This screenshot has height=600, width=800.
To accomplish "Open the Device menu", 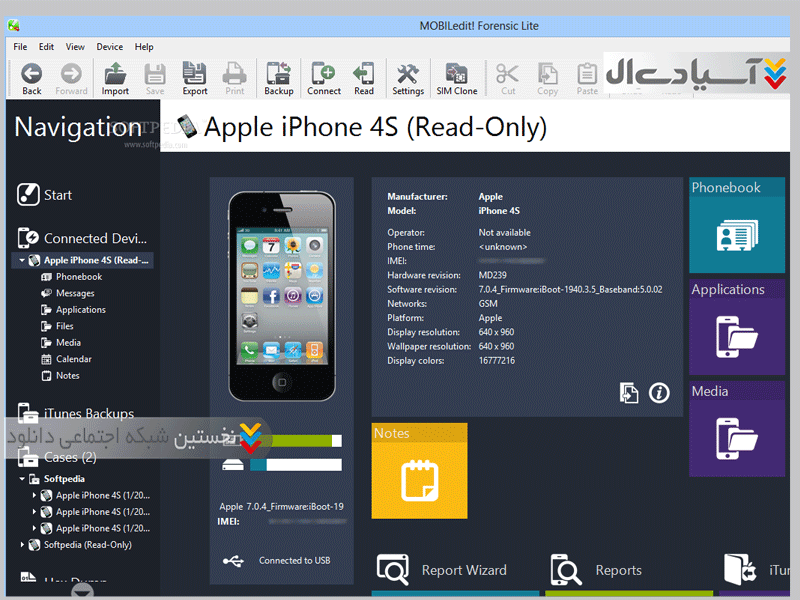I will point(109,47).
